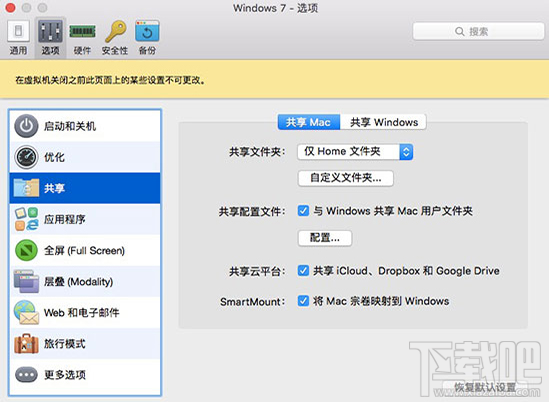This screenshot has width=549, height=402.
Task: Toggle 与 Windows 共享 Mac 用户文件夹 checkbox
Action: tap(303, 211)
